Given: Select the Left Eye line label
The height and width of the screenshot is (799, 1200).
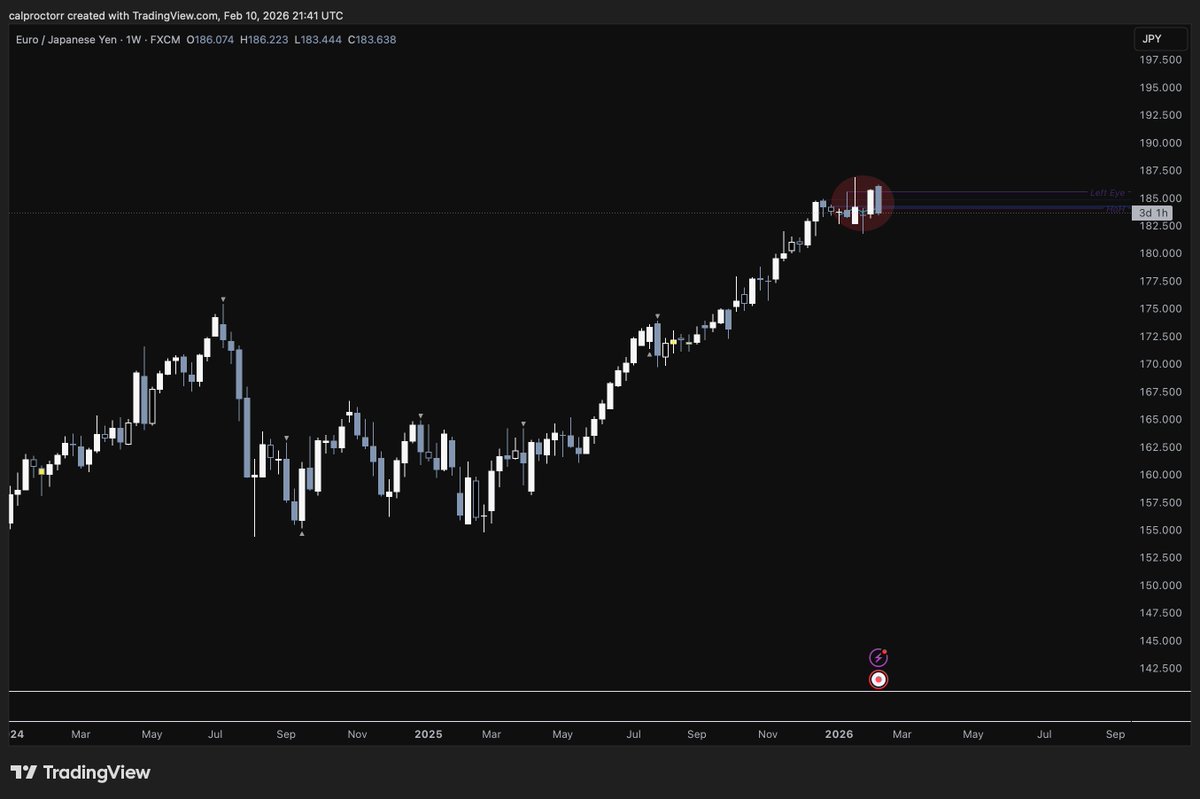Looking at the screenshot, I should point(1107,192).
